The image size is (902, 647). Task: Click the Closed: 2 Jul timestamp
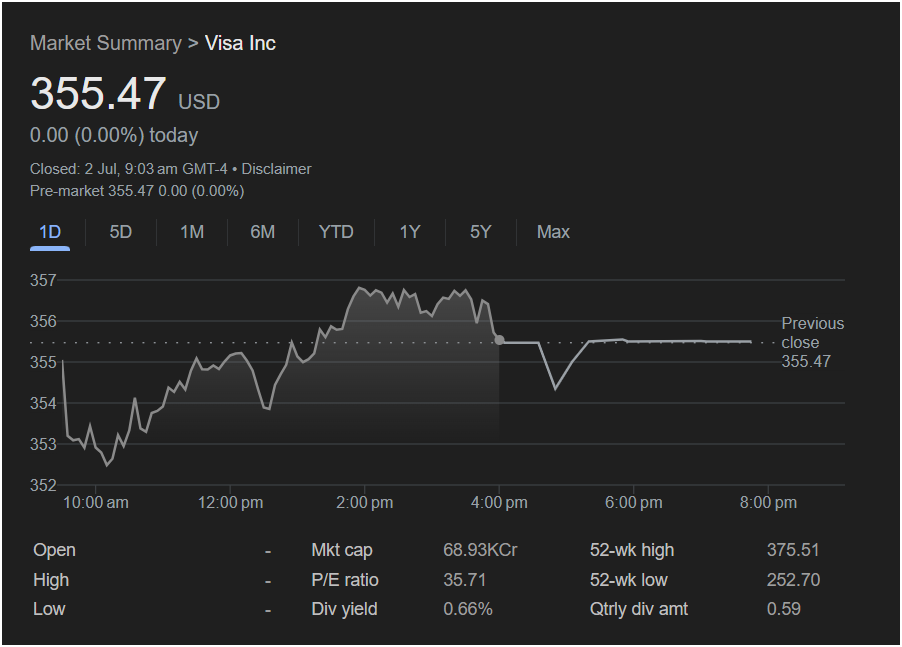129,169
